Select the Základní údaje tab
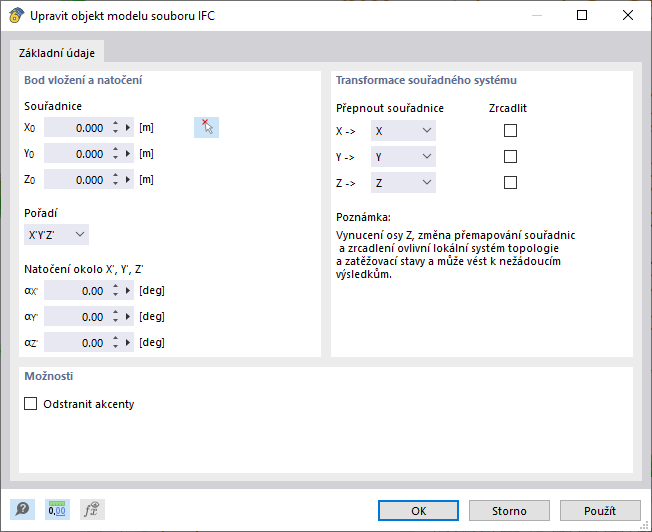Screen dimensions: 652x532 (x=56, y=53)
